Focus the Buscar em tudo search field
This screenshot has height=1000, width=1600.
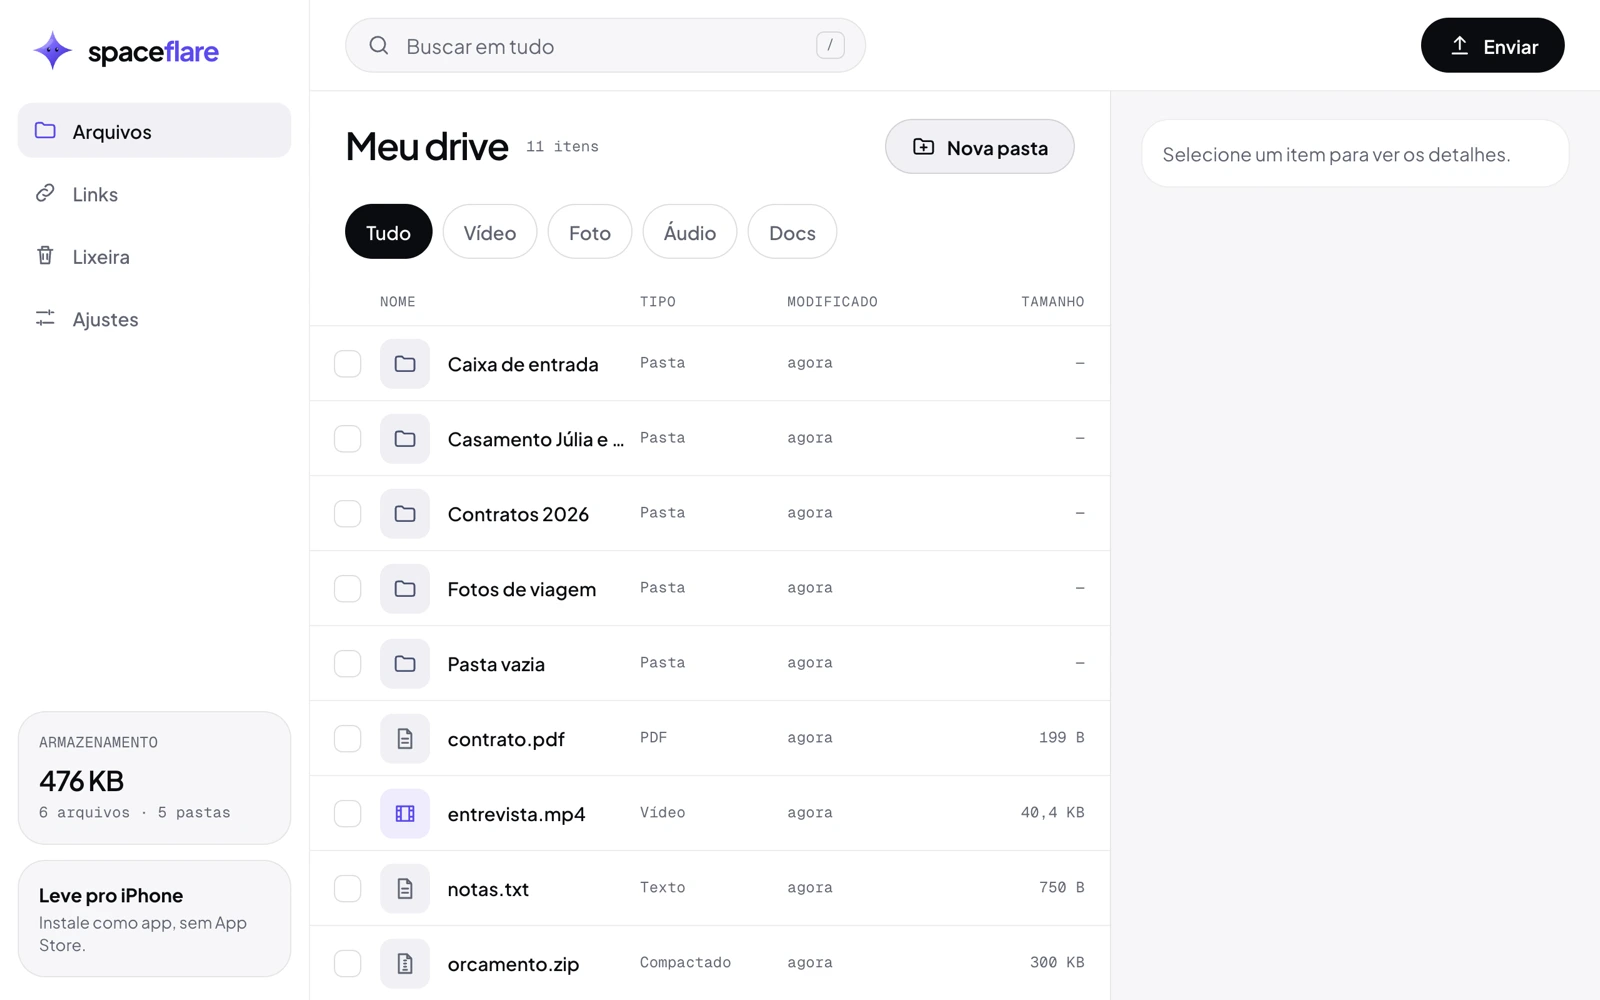(x=605, y=45)
